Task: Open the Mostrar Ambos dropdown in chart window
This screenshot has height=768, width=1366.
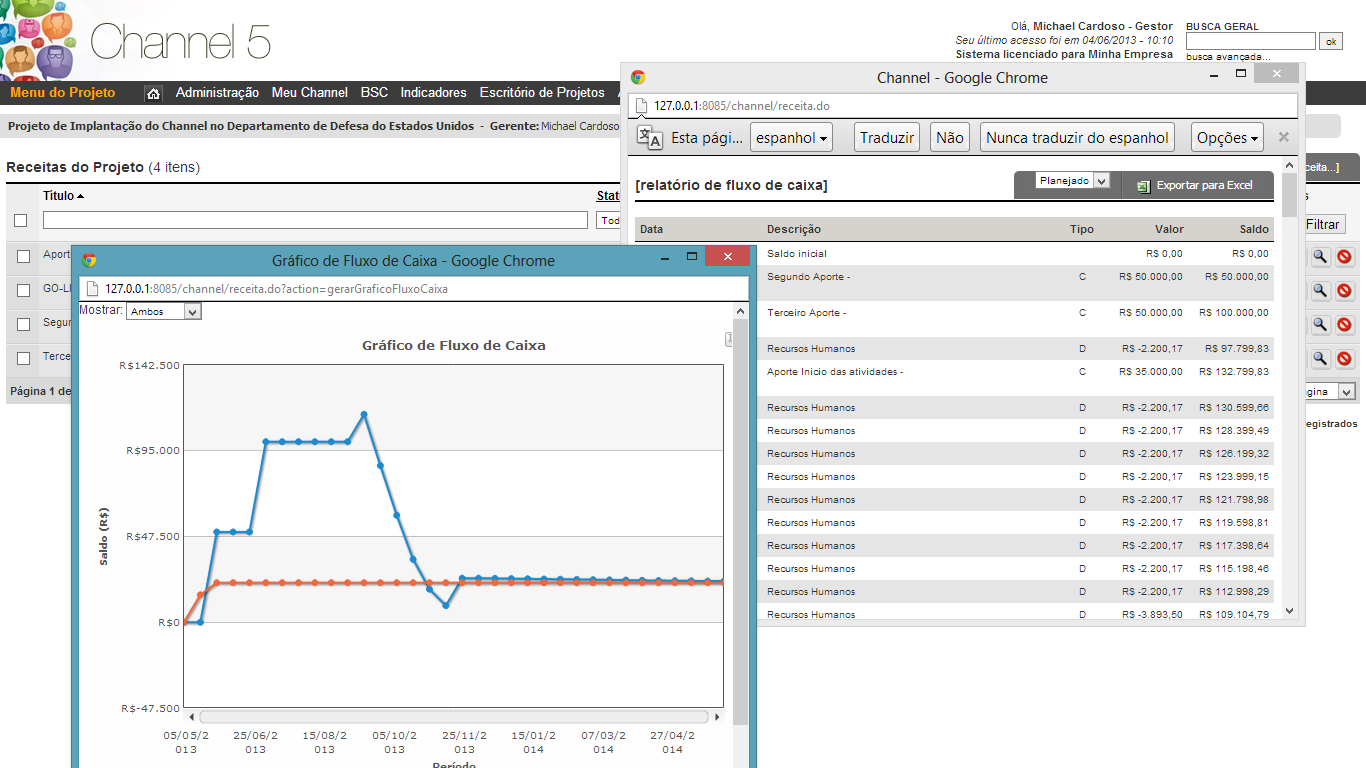Action: 164,311
